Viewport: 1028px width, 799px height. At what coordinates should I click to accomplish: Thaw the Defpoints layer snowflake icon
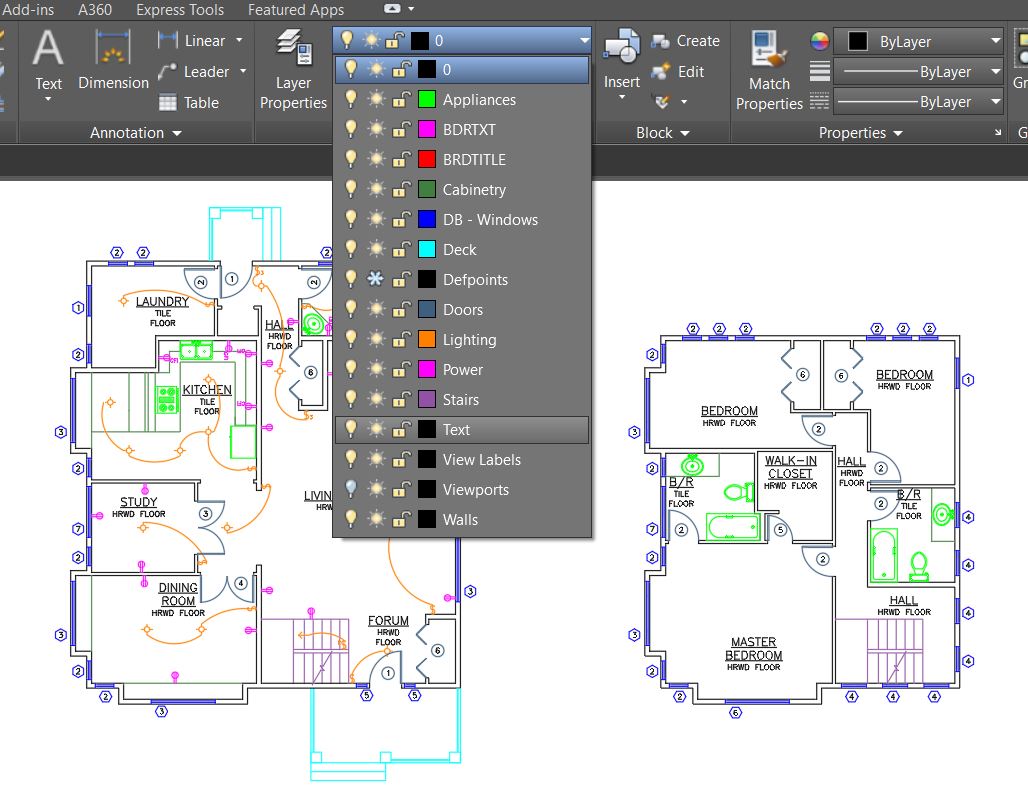(373, 280)
